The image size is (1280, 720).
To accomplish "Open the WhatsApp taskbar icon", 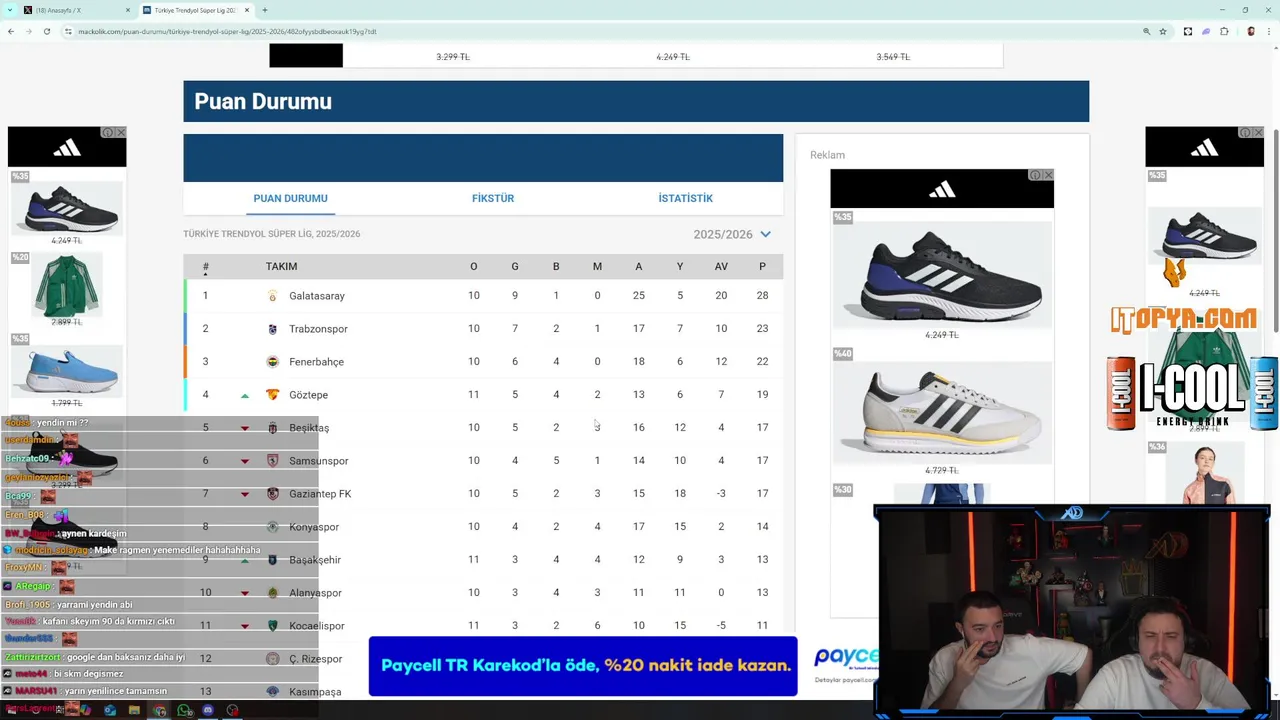I will (184, 711).
